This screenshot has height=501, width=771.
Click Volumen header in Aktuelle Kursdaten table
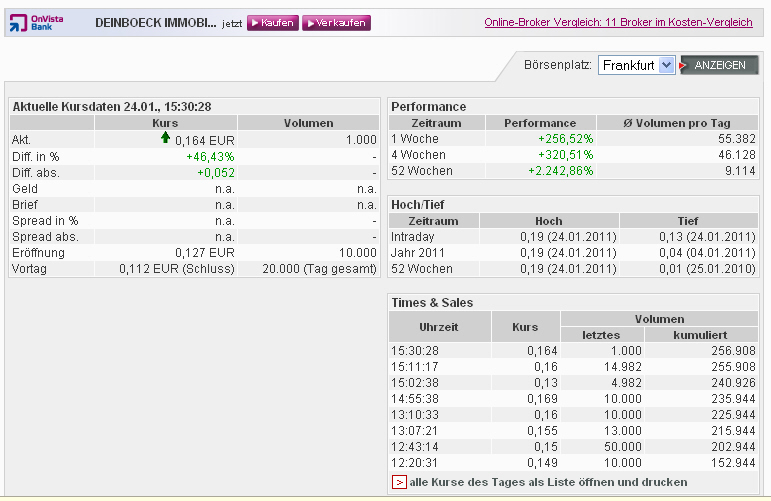coord(308,123)
